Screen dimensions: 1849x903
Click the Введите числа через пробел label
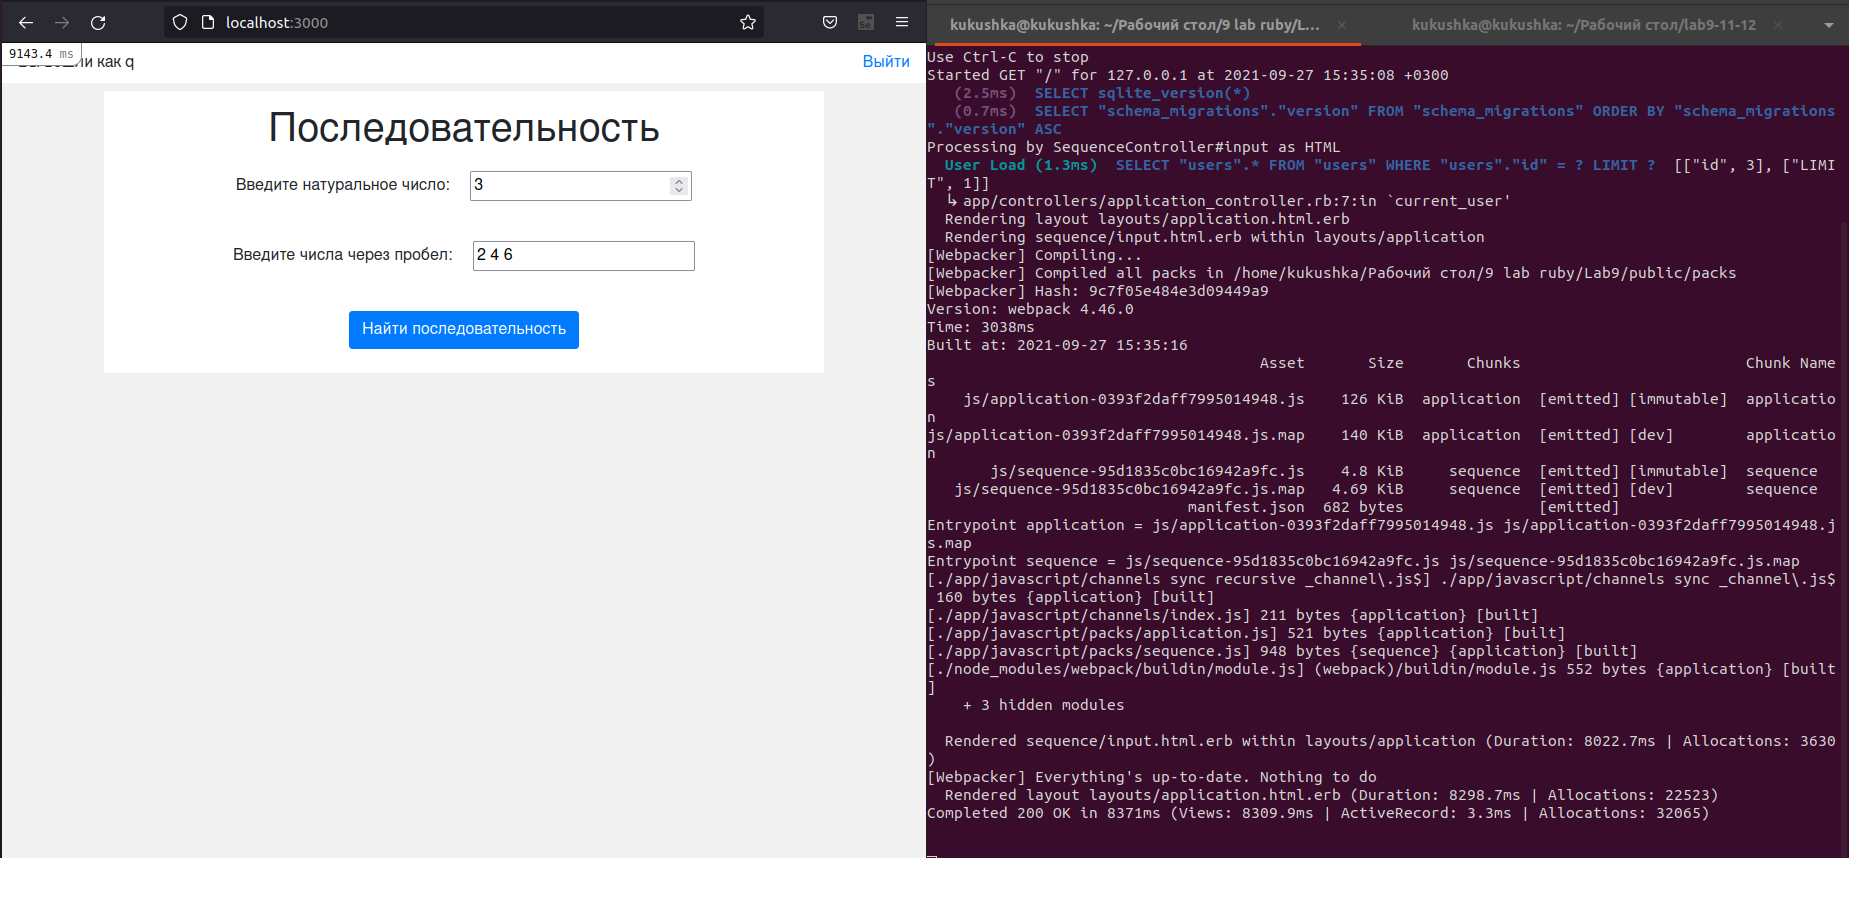pyautogui.click(x=343, y=255)
